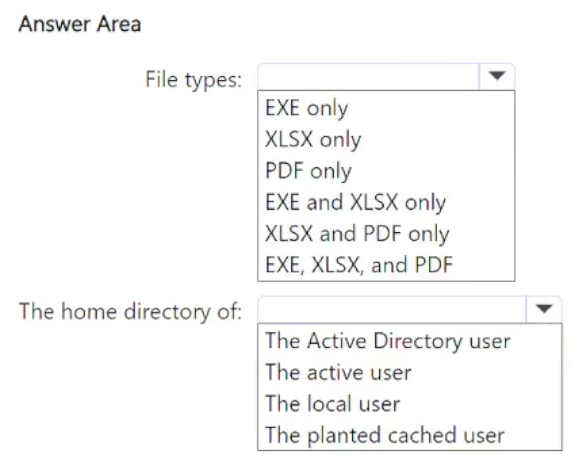Pick 'The local user' option
This screenshot has width=571, height=459.
pos(332,404)
